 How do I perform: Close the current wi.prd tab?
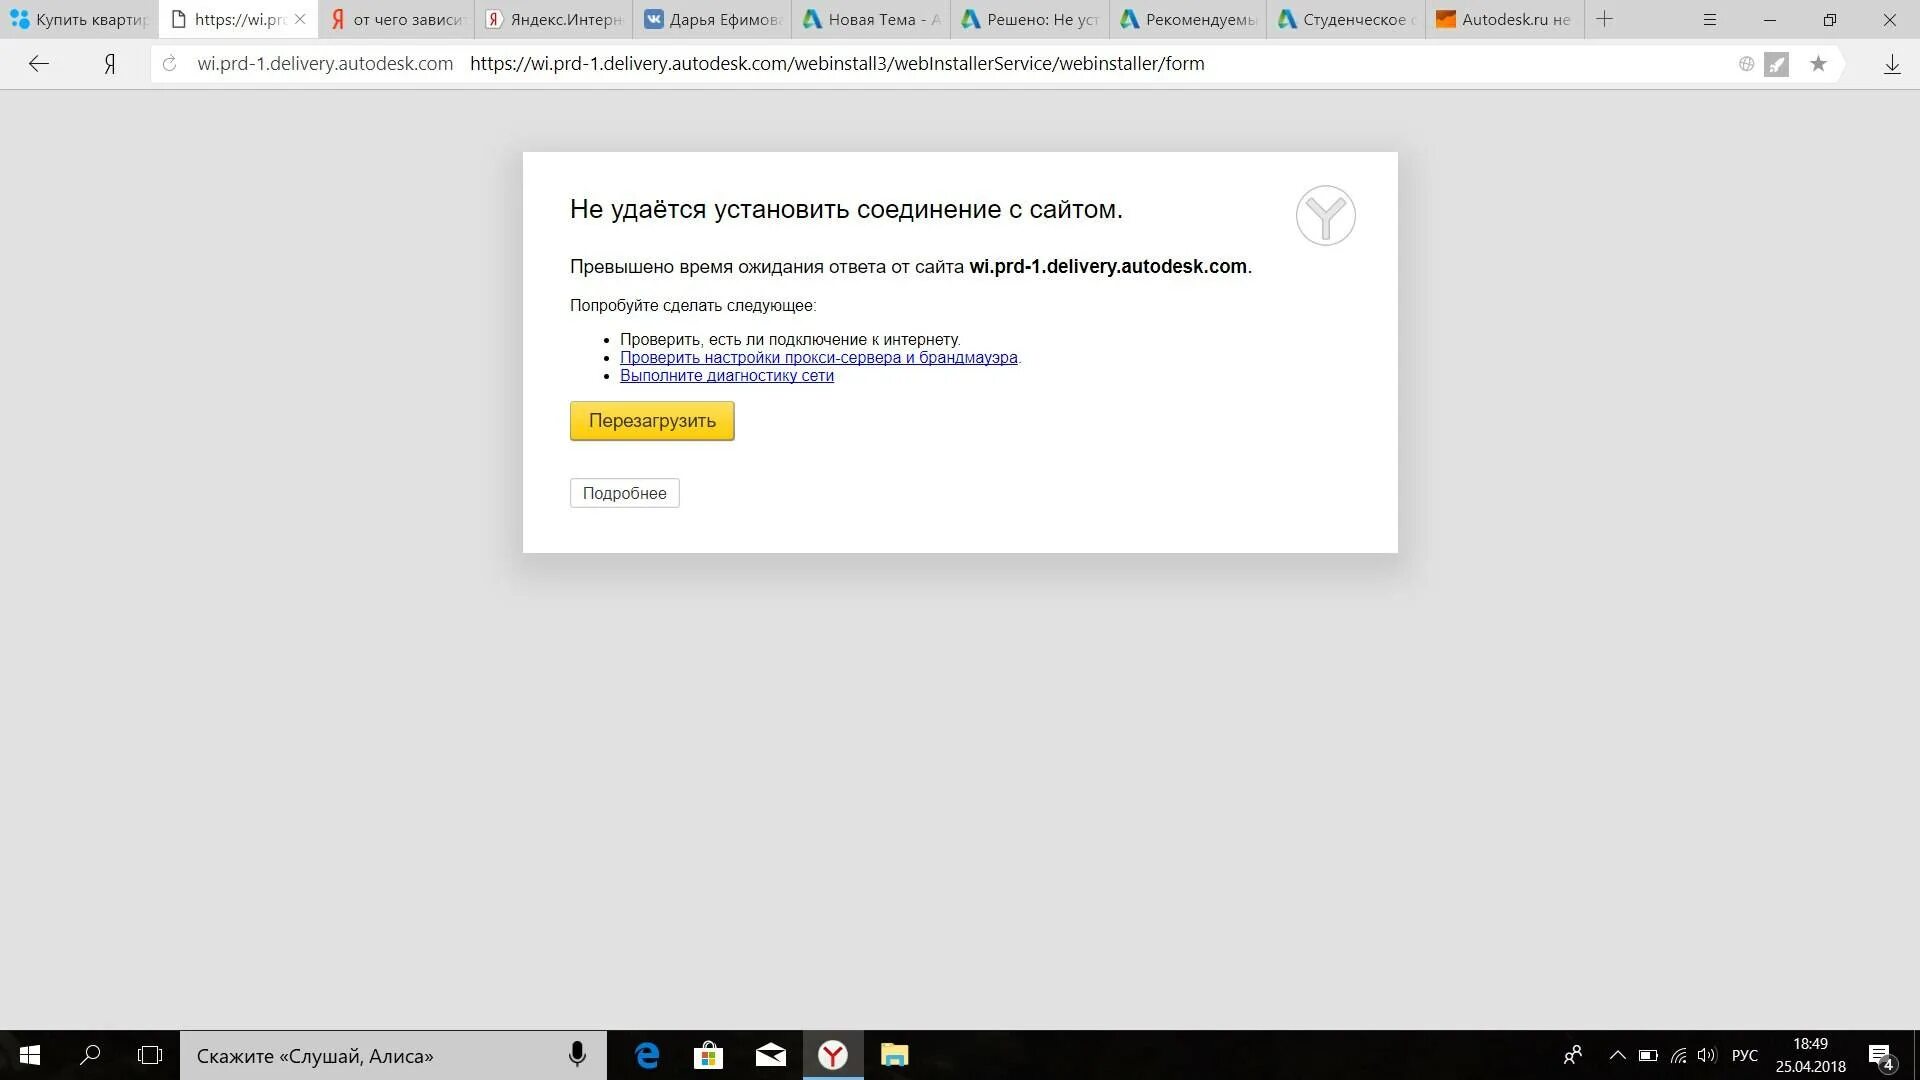pyautogui.click(x=300, y=19)
